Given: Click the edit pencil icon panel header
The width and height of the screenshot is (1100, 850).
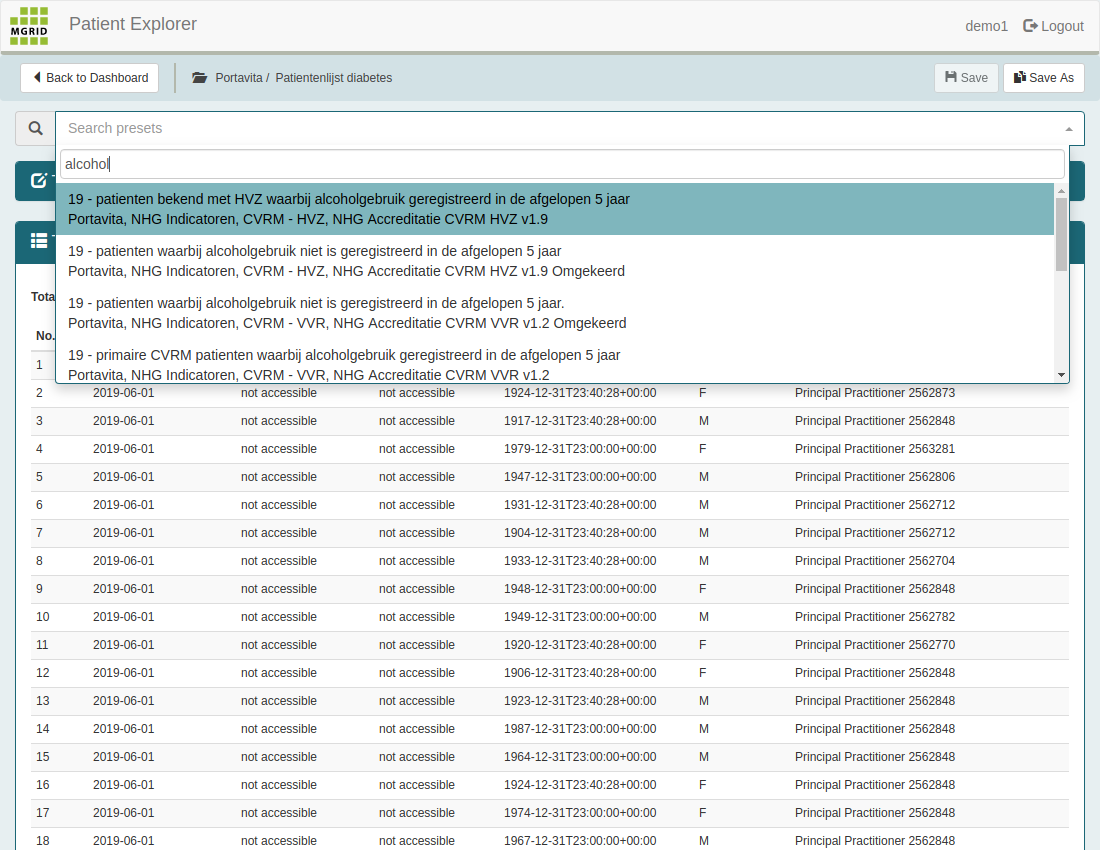Looking at the screenshot, I should point(39,181).
